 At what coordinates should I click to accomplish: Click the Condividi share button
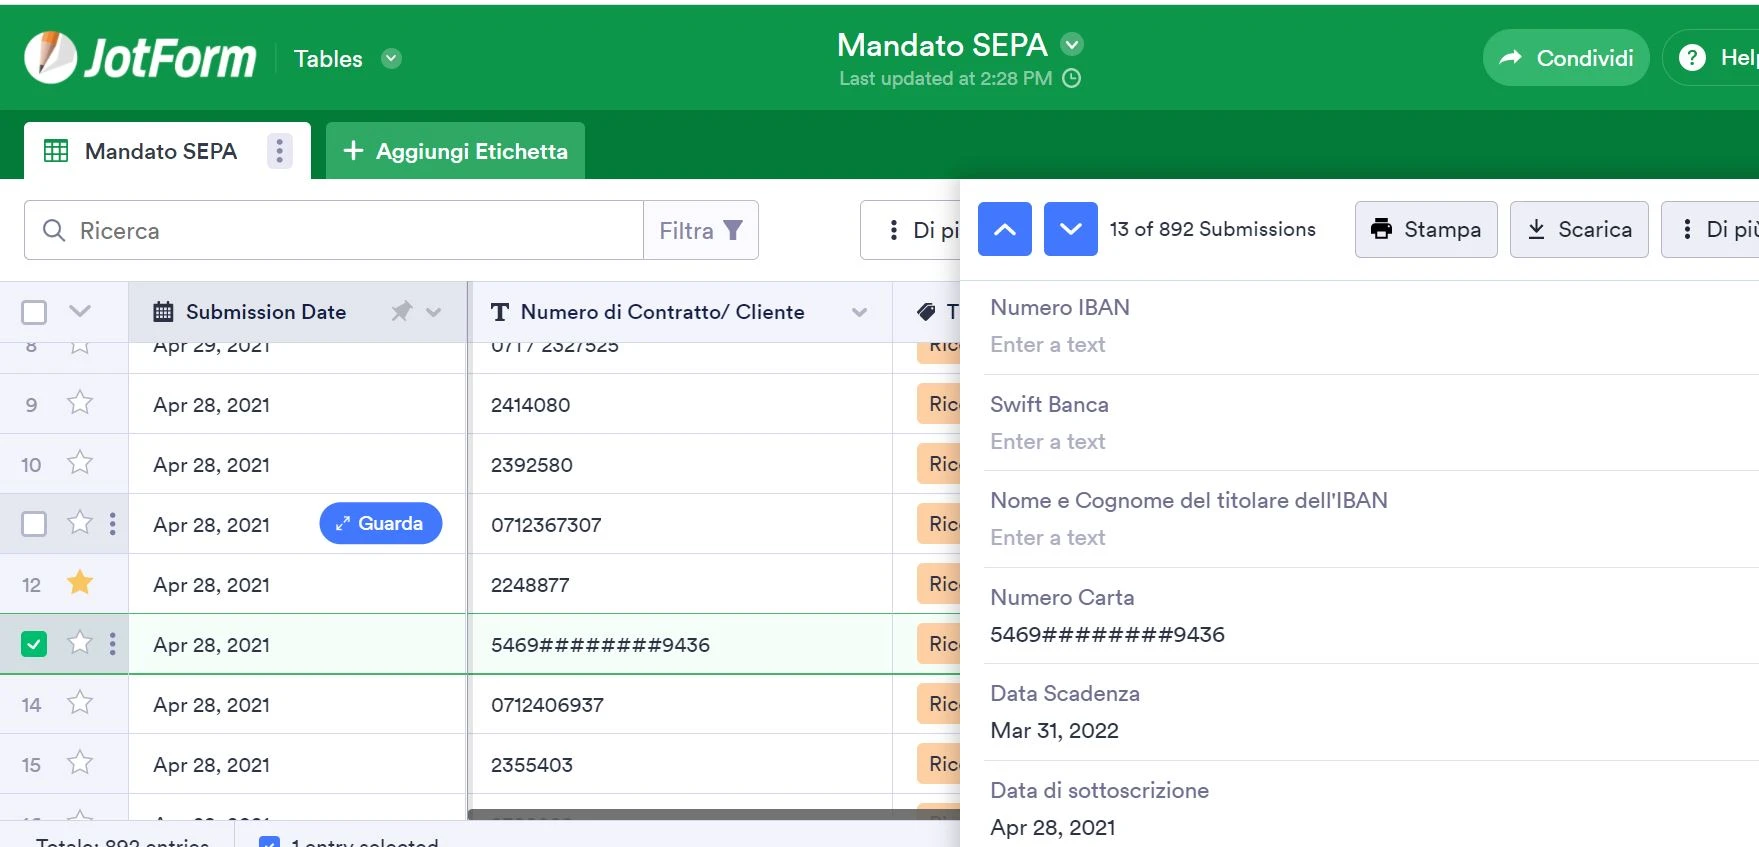click(1565, 58)
